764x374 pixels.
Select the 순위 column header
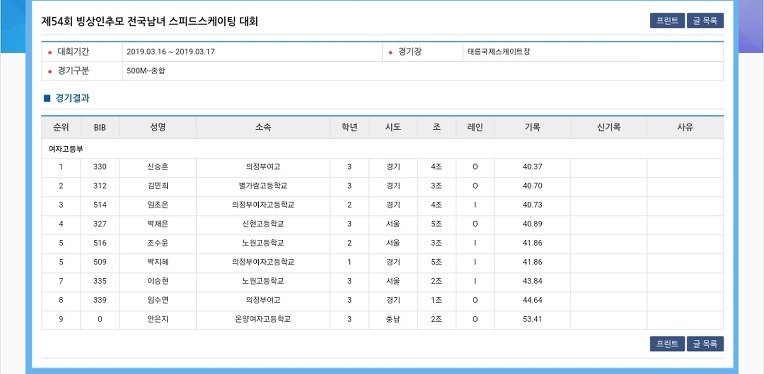61,128
